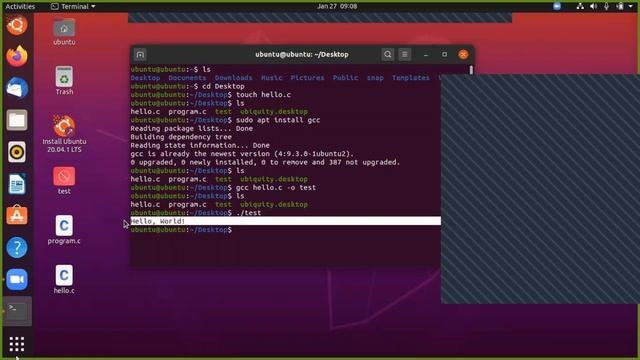Select Install Ubuntu 20.04.1 LTS desktop icon
Screen dimensions: 640x360
pos(64,134)
